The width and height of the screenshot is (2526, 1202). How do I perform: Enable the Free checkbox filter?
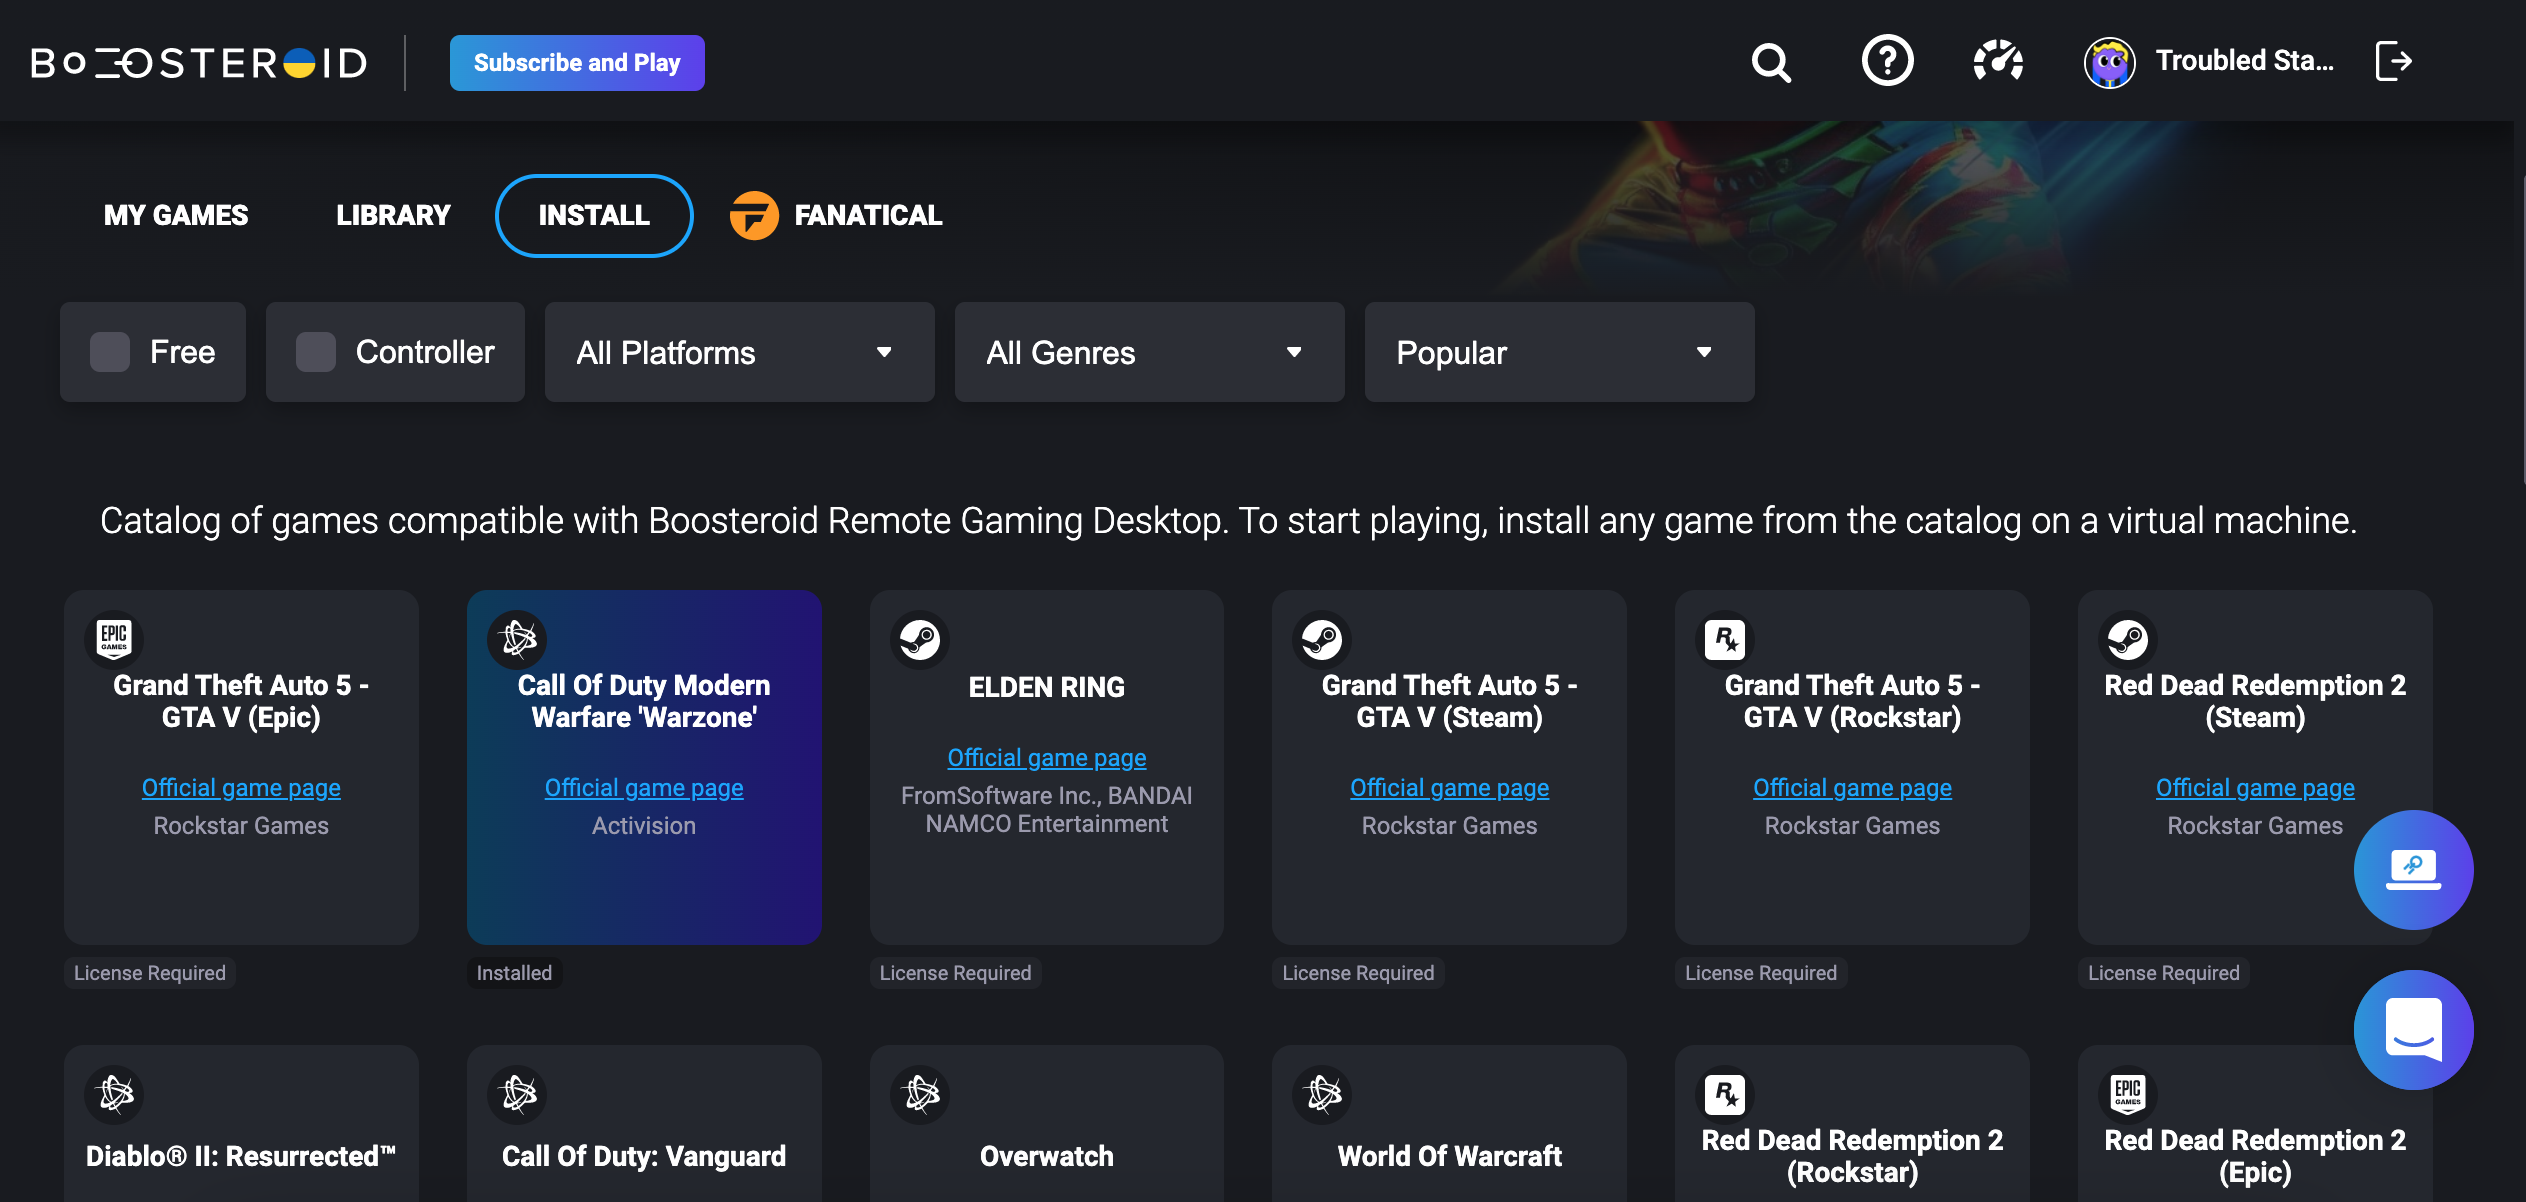coord(110,352)
